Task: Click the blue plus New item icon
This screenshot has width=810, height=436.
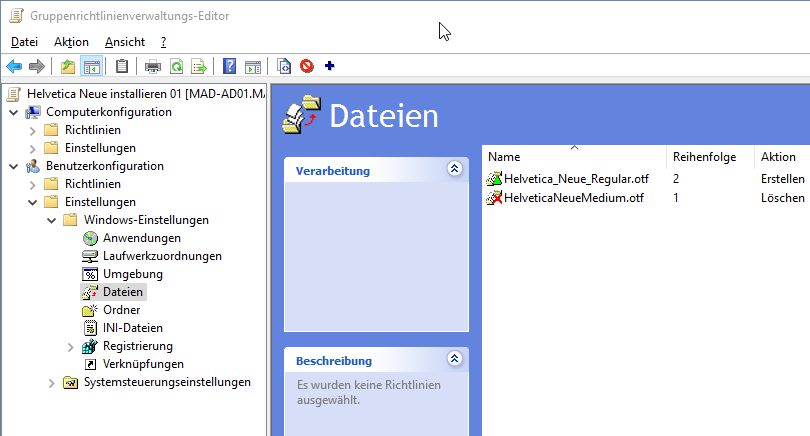Action: [x=330, y=67]
